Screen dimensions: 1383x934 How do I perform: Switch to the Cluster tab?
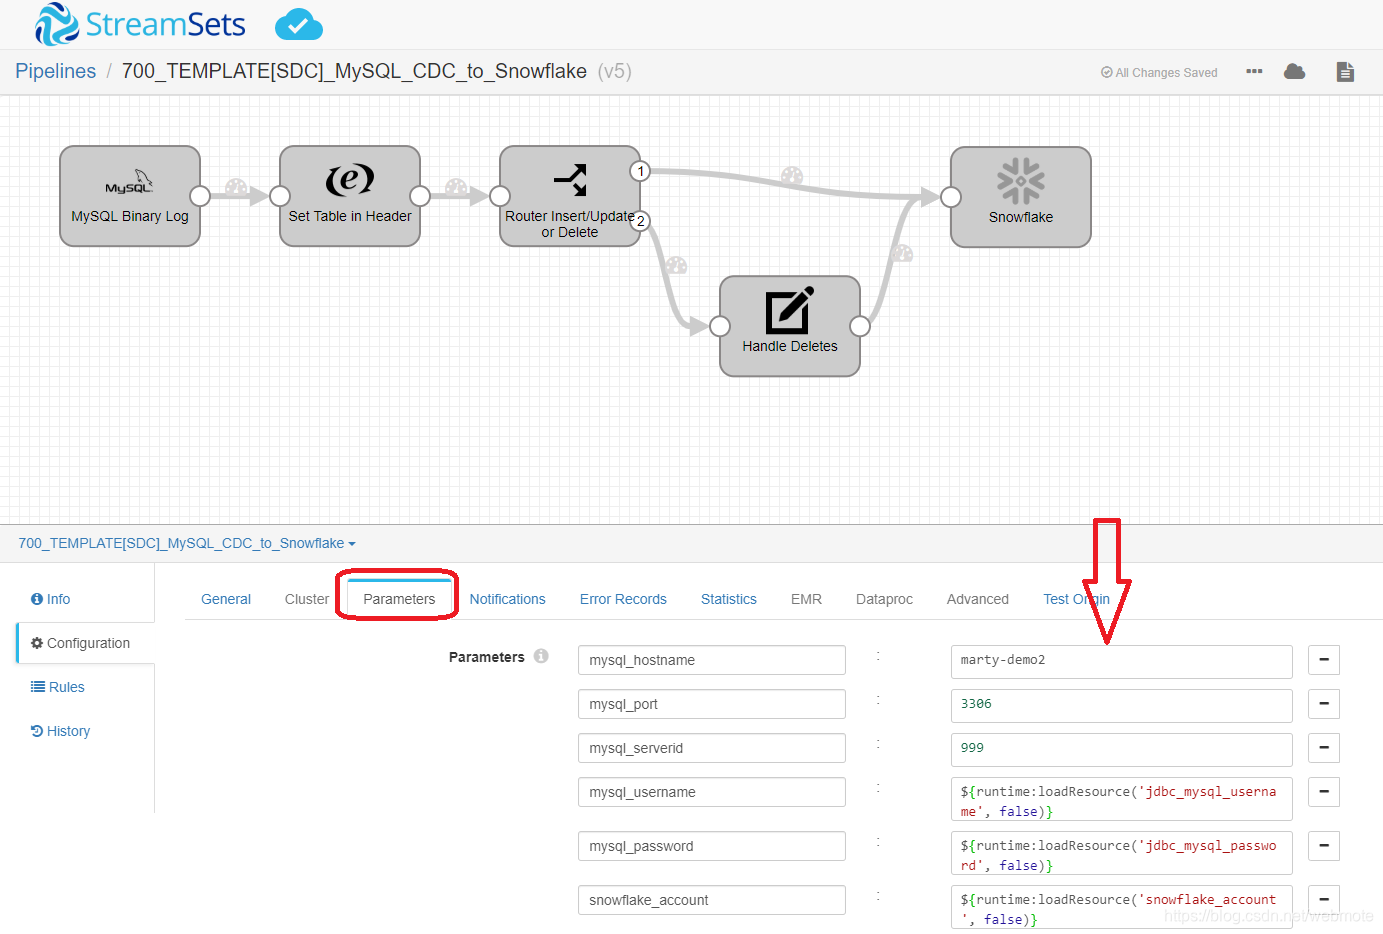[307, 599]
